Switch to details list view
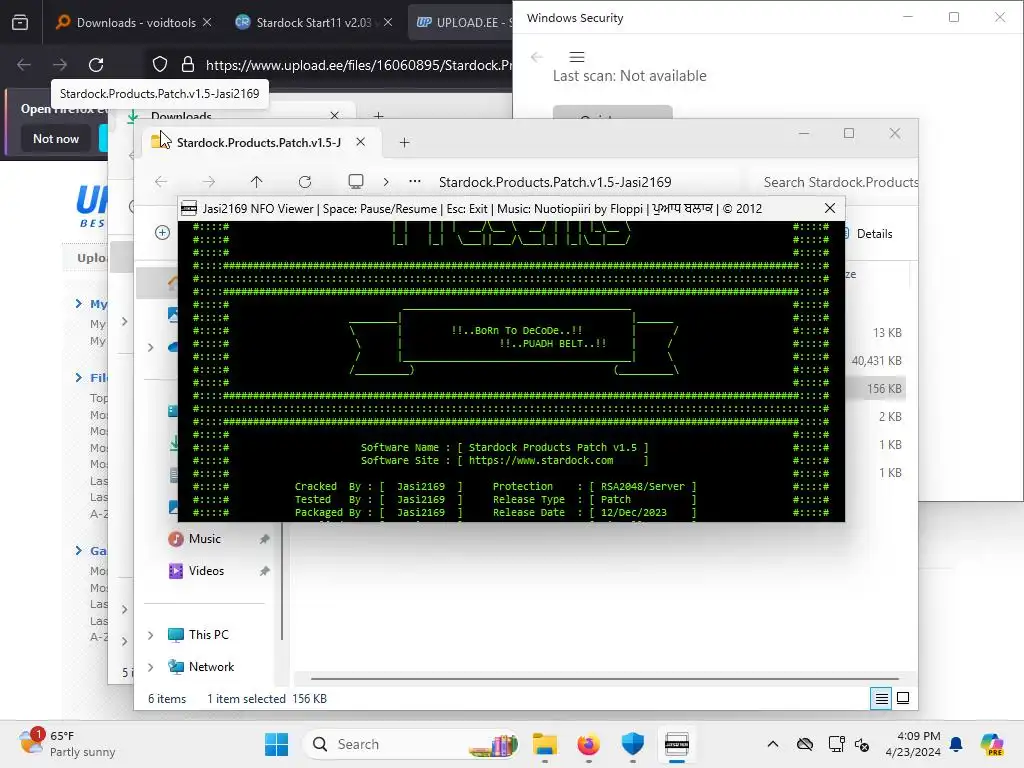Viewport: 1024px width, 768px height. pyautogui.click(x=881, y=699)
